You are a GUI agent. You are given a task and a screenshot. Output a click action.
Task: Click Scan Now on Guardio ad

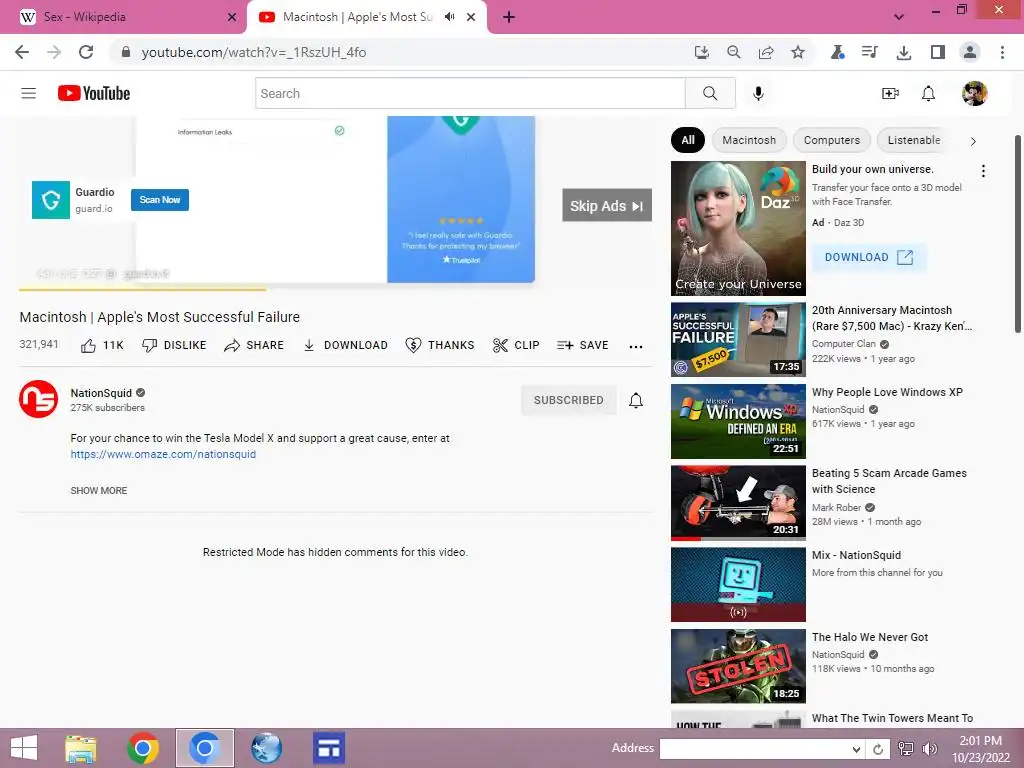tap(160, 200)
